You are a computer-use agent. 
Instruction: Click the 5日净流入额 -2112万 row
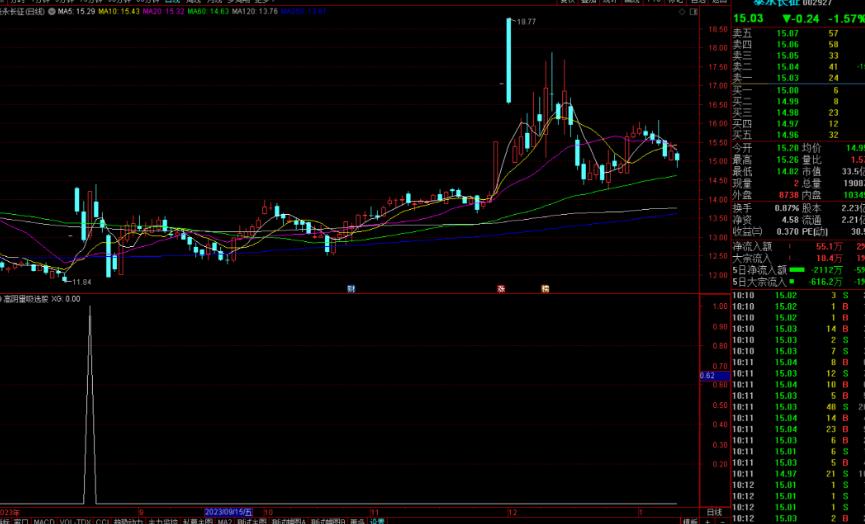(798, 270)
